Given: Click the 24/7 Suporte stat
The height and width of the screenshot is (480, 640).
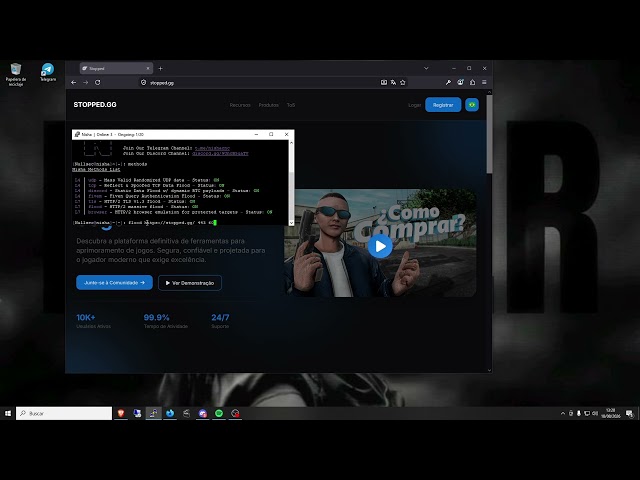Looking at the screenshot, I should (220, 321).
